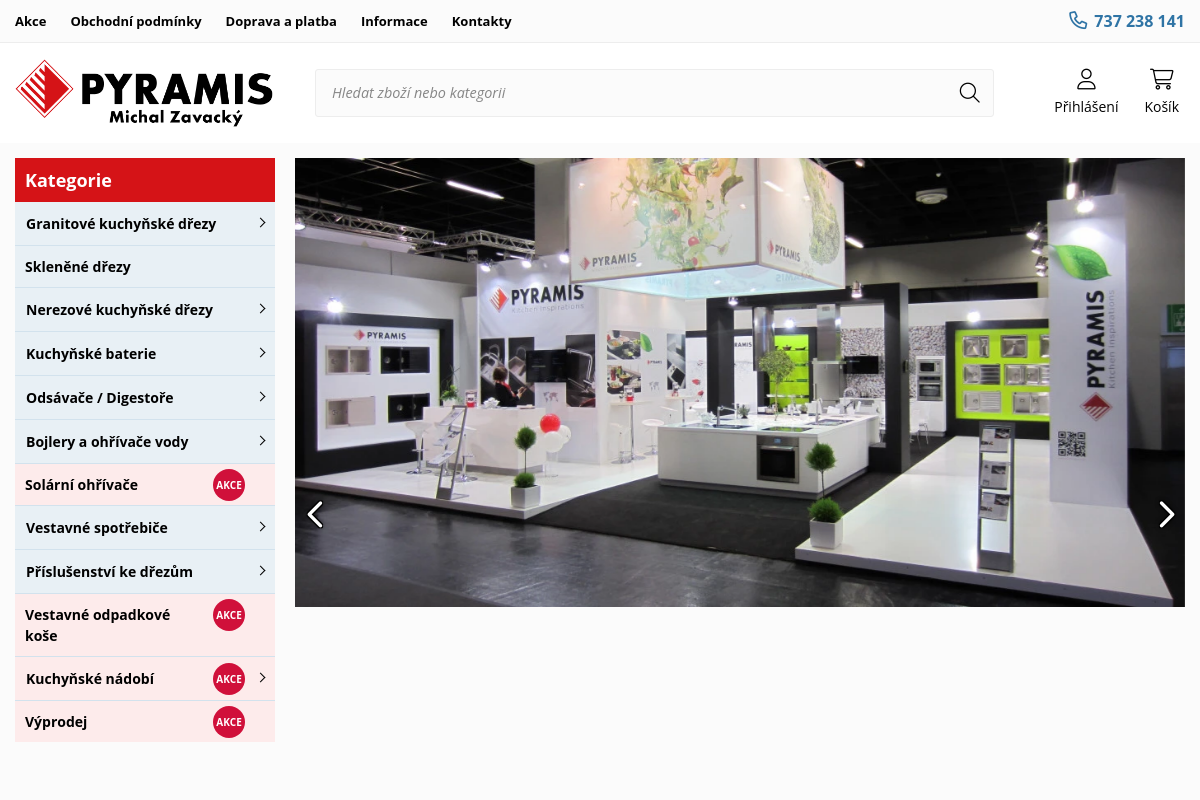Image resolution: width=1200 pixels, height=800 pixels.
Task: Focus the Hledat zboží nebo kategorii field
Action: pos(654,93)
